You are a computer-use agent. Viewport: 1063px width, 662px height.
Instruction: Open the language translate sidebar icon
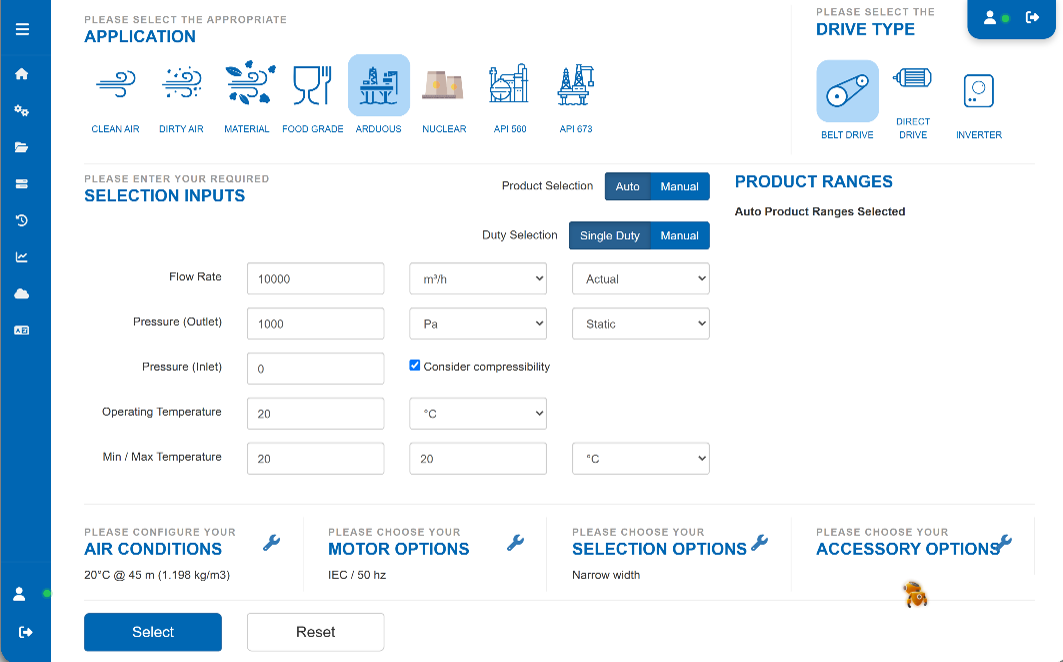[22, 330]
